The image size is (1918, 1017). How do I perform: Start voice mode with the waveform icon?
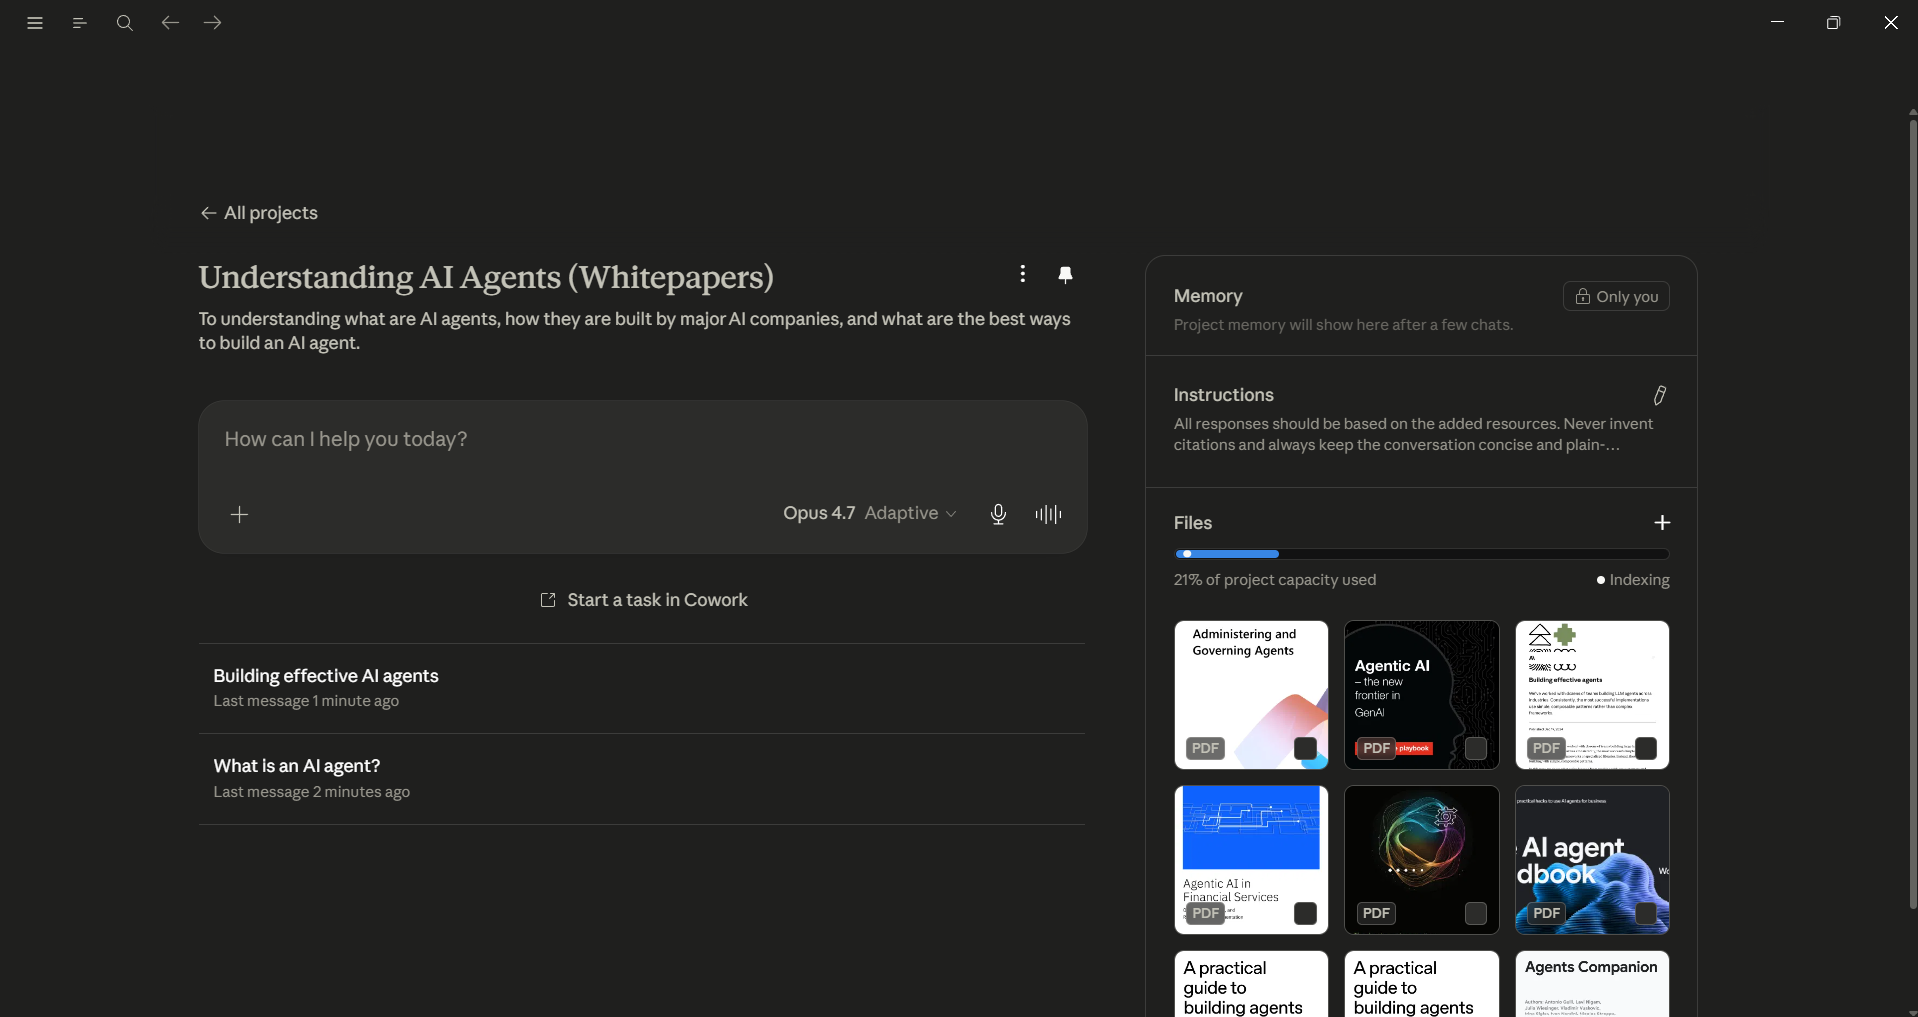pyautogui.click(x=1048, y=514)
